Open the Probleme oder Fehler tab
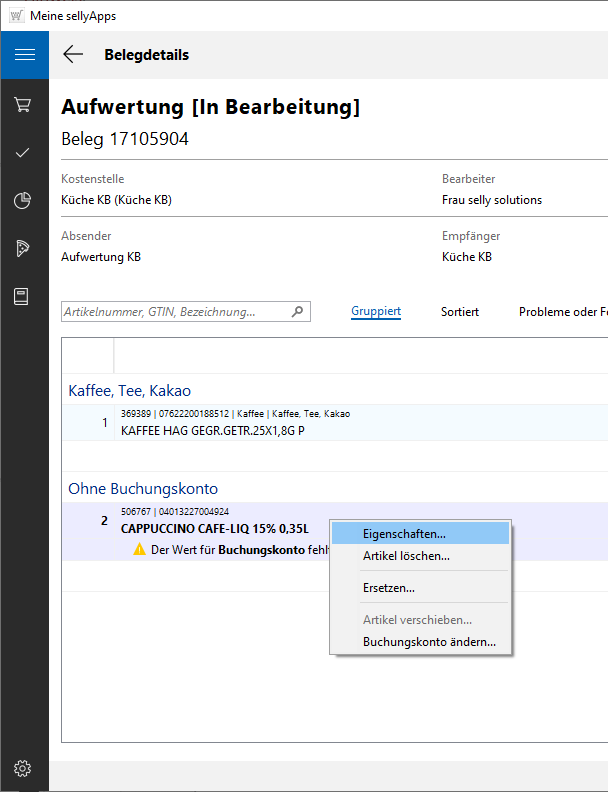 point(562,312)
